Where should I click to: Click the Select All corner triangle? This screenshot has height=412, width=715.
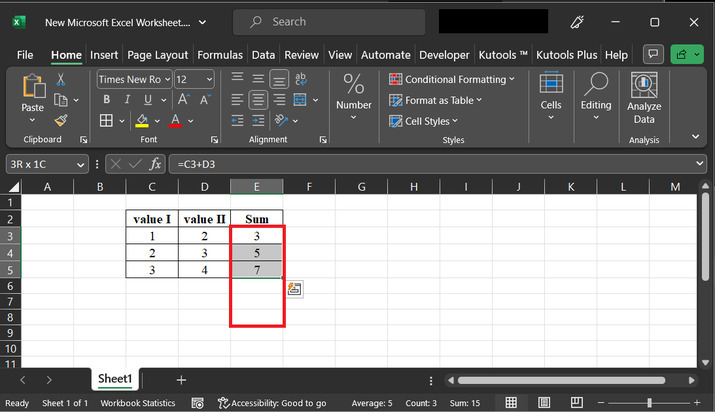[14, 187]
